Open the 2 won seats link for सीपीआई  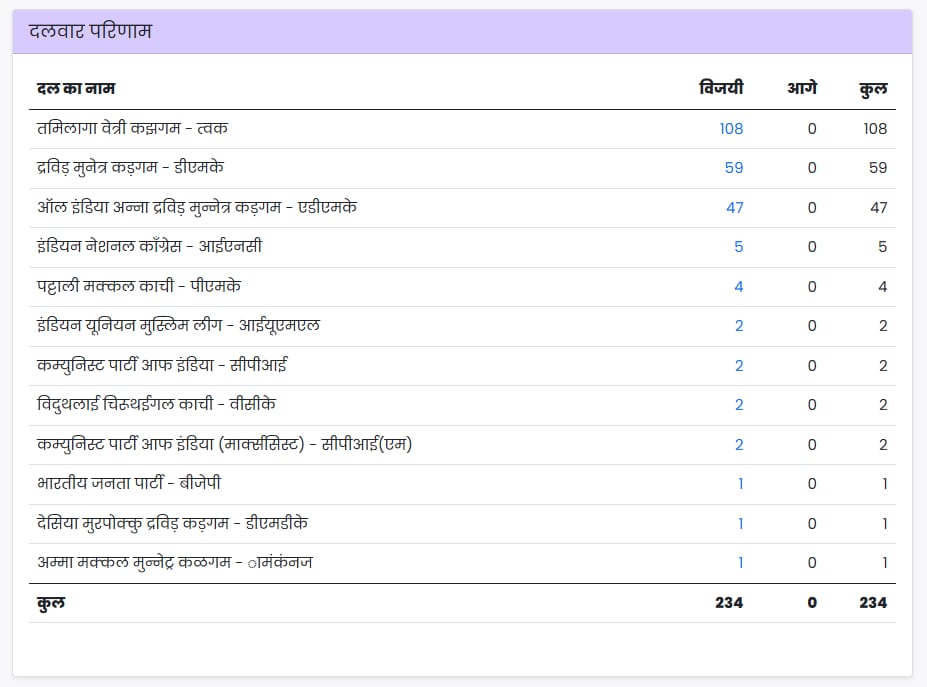click(x=739, y=366)
